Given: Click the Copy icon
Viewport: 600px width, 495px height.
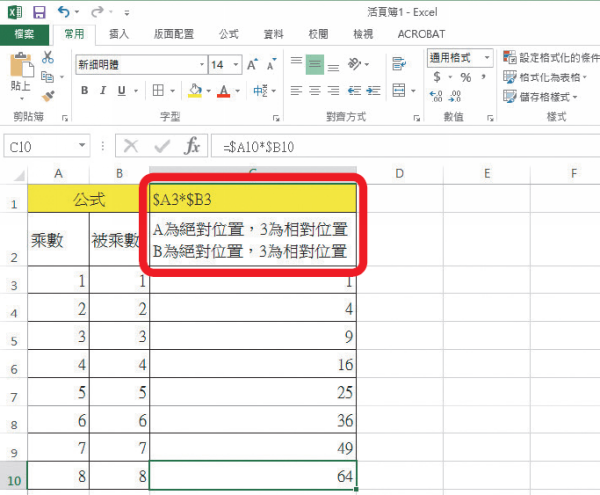Looking at the screenshot, I should (x=47, y=77).
